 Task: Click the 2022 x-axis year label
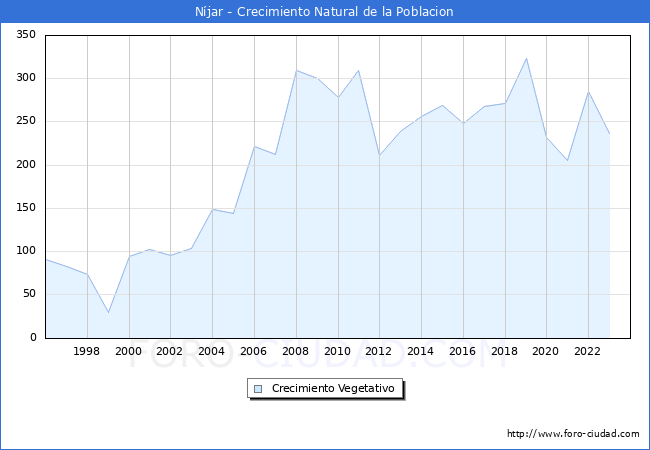click(588, 351)
